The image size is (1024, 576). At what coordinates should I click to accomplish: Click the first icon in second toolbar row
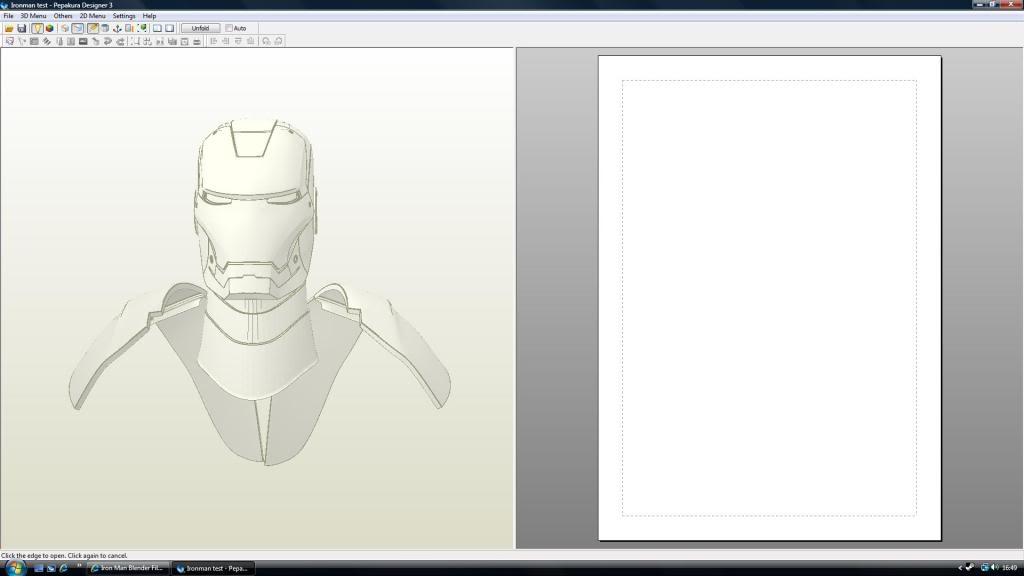pos(9,41)
